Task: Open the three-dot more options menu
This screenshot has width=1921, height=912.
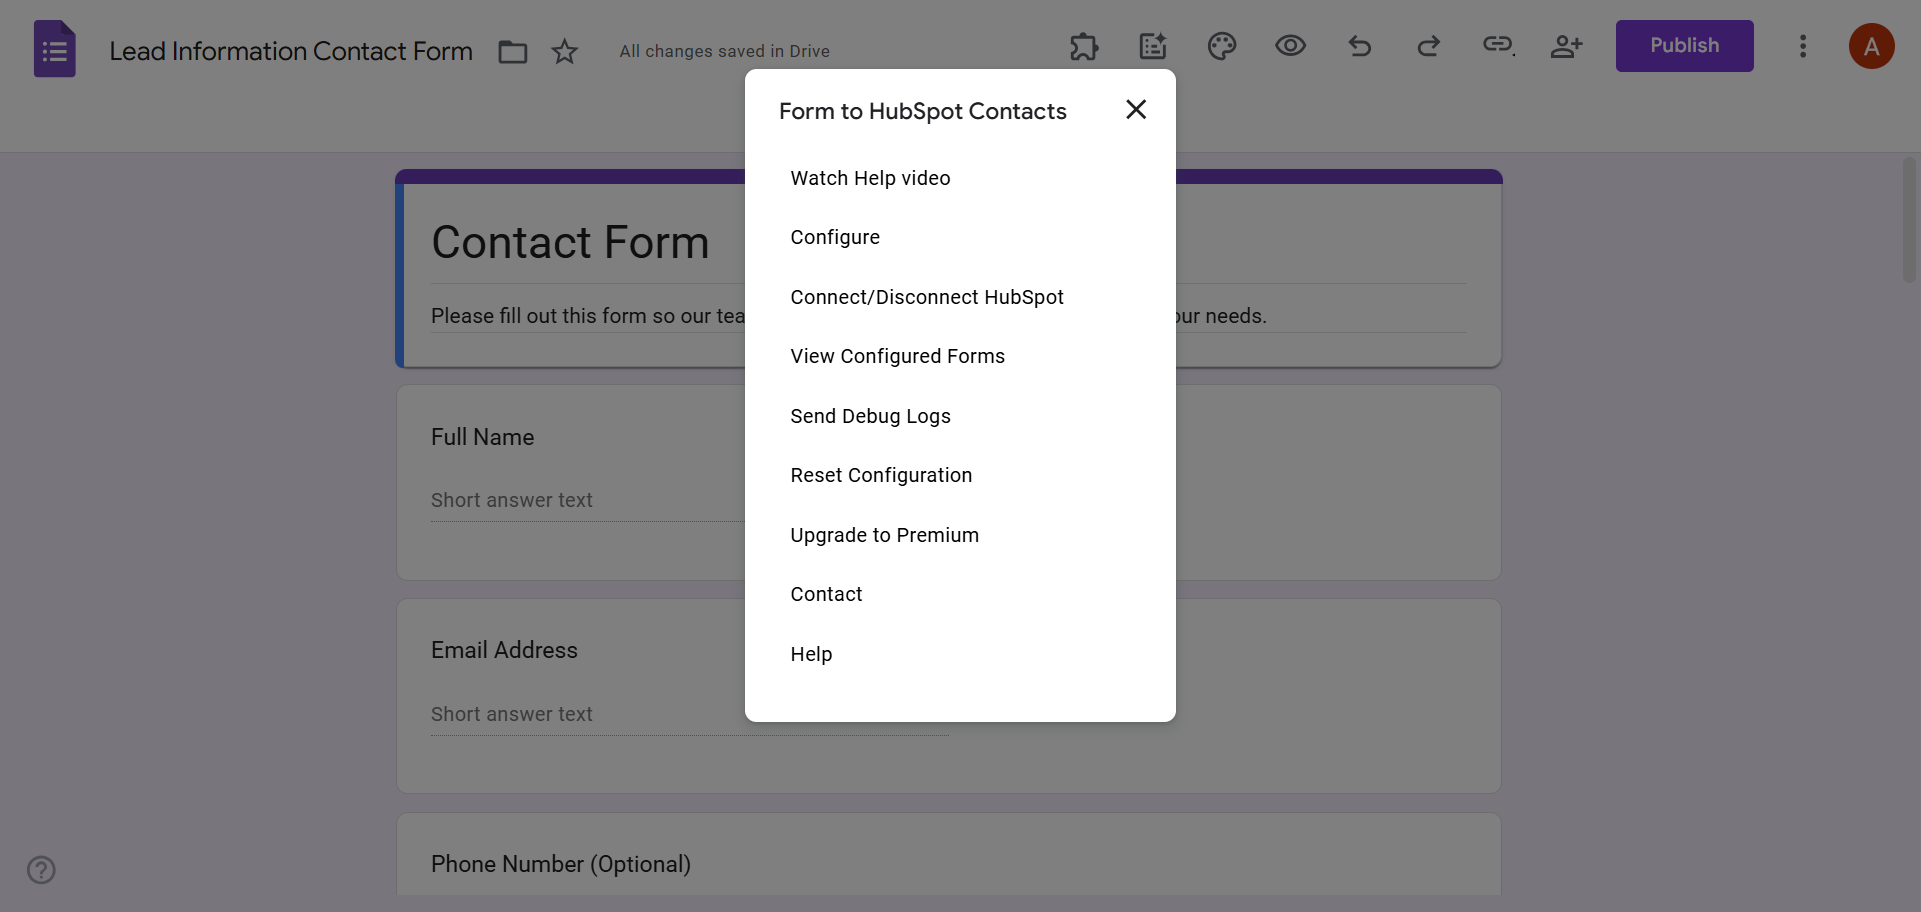Action: pos(1803,46)
